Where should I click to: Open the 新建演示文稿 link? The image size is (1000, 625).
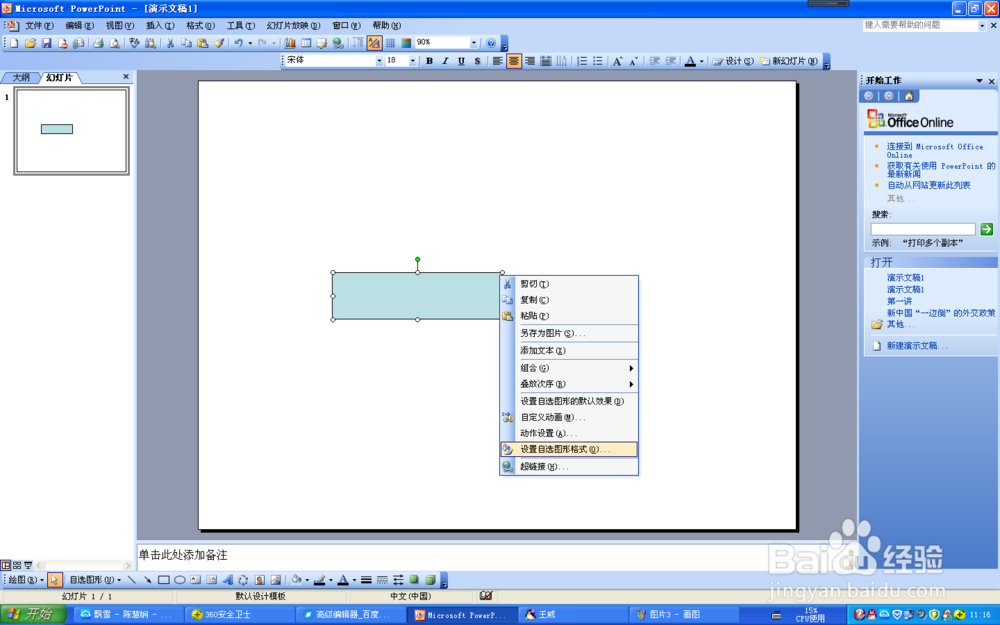pos(917,346)
